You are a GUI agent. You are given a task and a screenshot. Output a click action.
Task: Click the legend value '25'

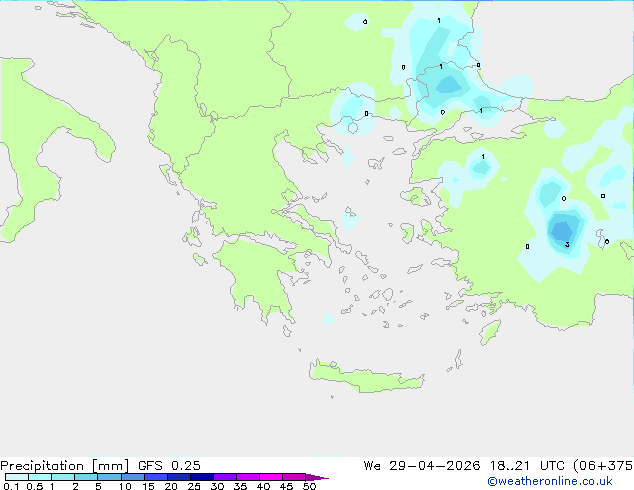(x=194, y=486)
